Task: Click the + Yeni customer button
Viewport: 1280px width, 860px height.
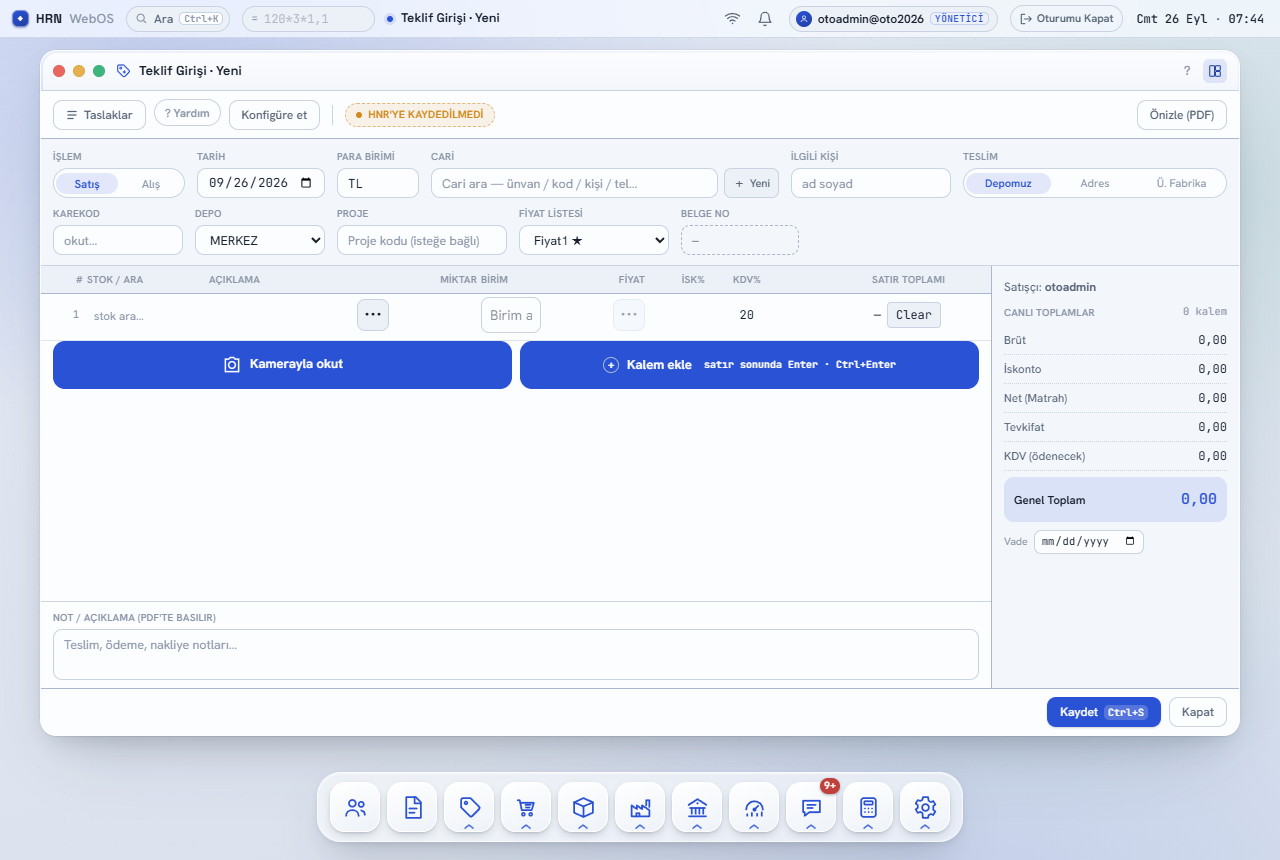Action: click(751, 183)
